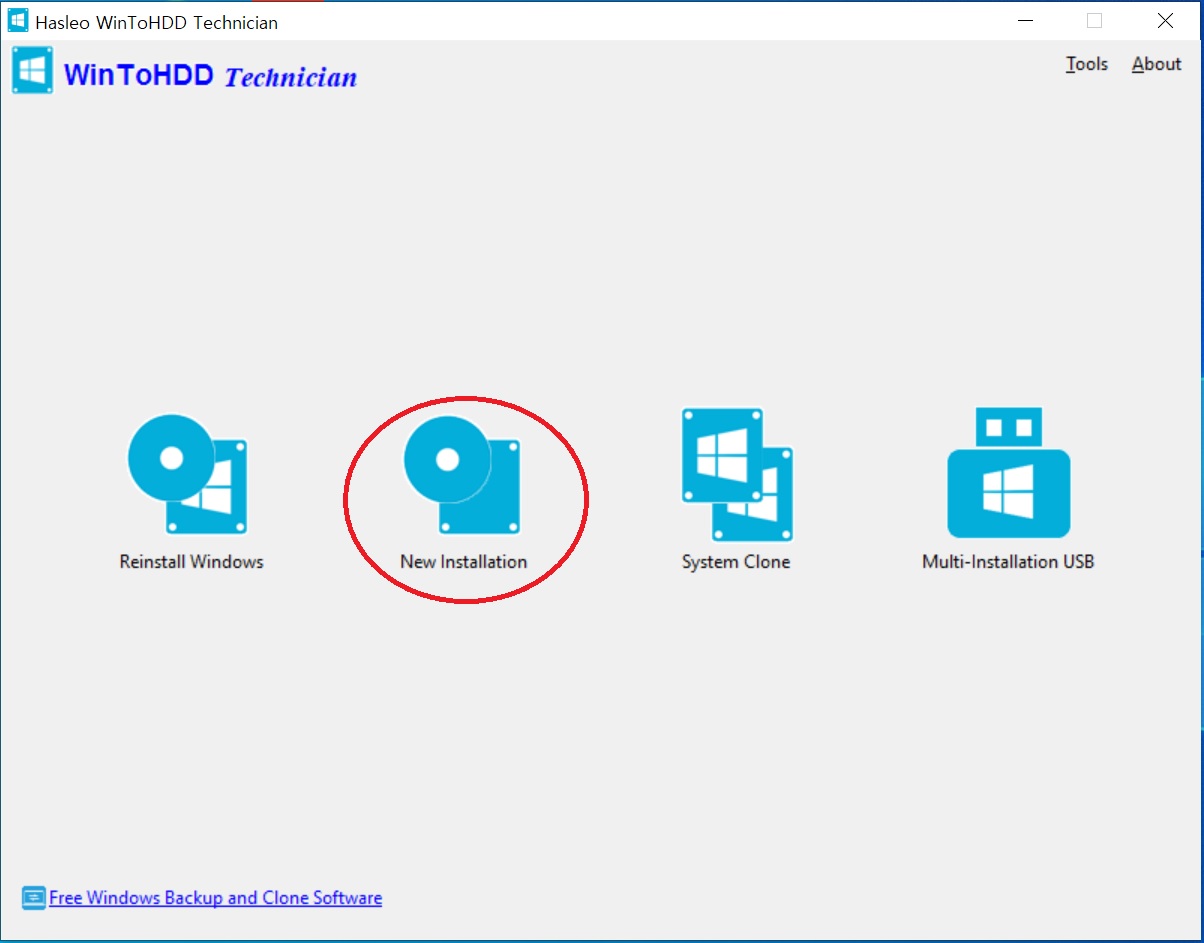Viewport: 1204px width, 943px height.
Task: Click the System Clone label
Action: (x=736, y=562)
